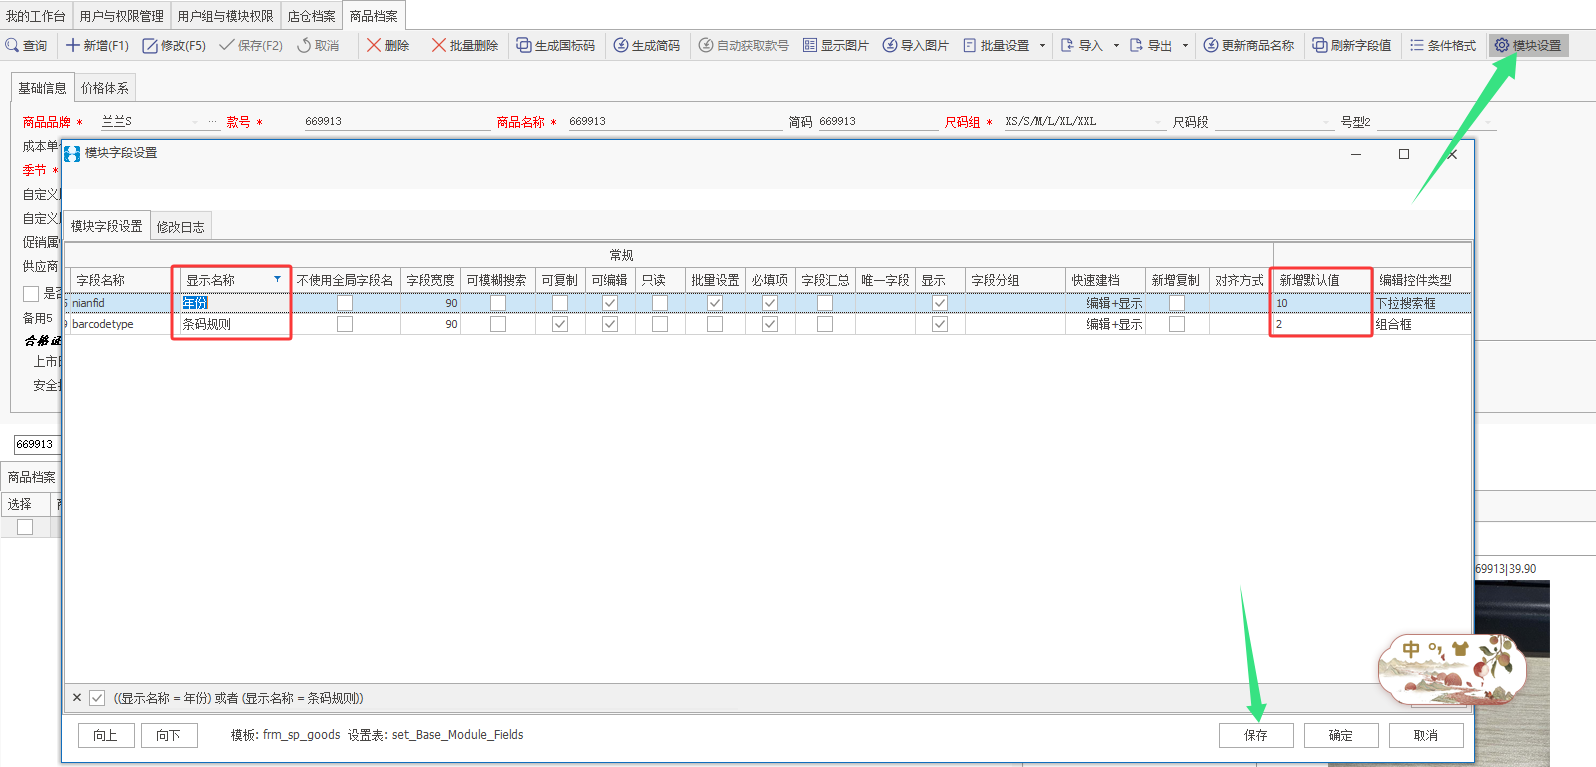The height and width of the screenshot is (767, 1596).
Task: Open 模块设置 gear icon
Action: (x=1501, y=46)
